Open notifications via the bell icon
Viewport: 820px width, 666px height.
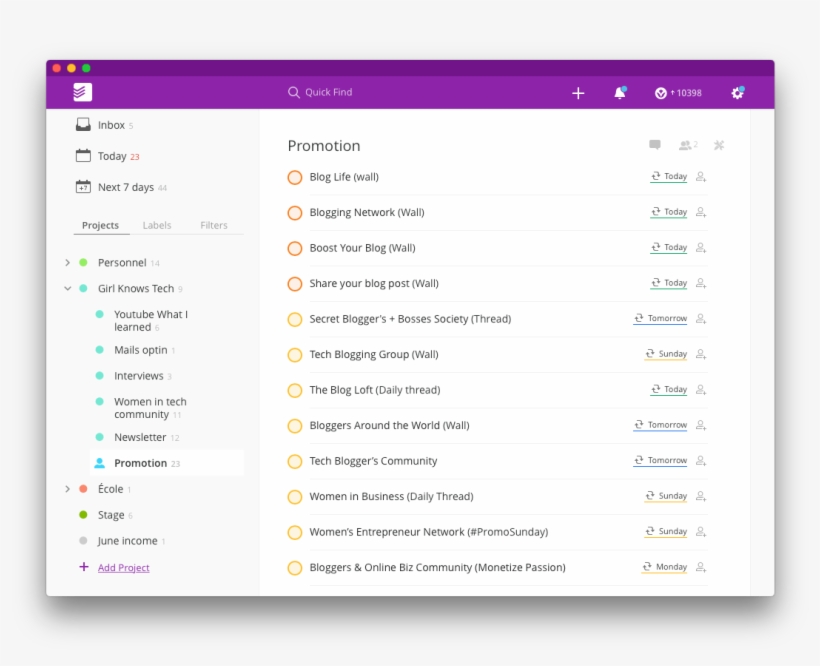coord(620,92)
